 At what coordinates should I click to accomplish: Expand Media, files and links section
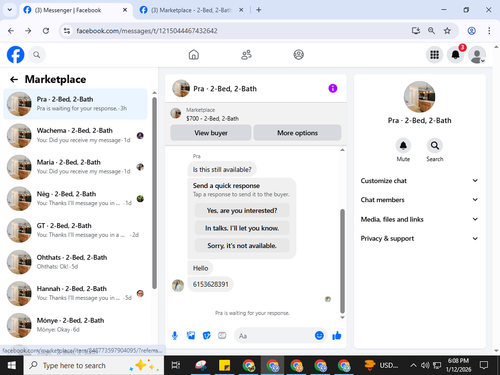(419, 219)
